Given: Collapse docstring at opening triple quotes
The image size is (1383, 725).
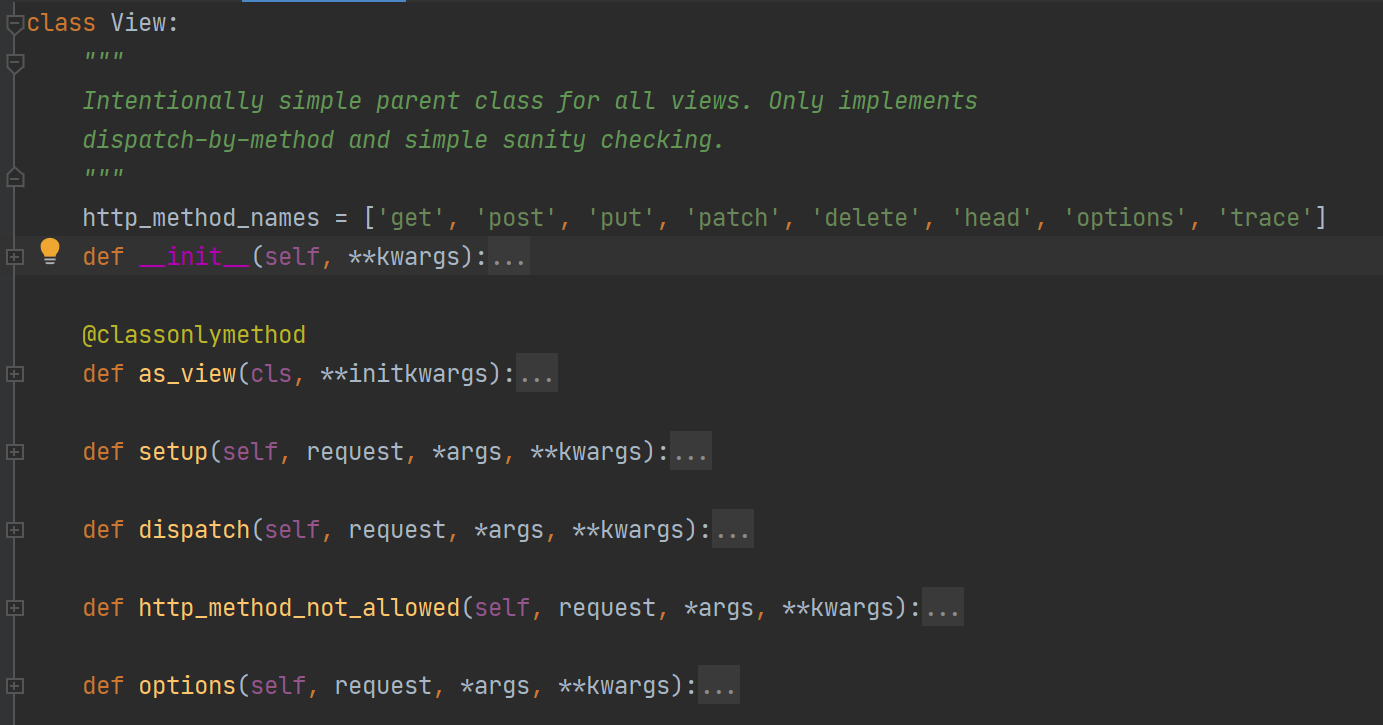Looking at the screenshot, I should [x=14, y=64].
